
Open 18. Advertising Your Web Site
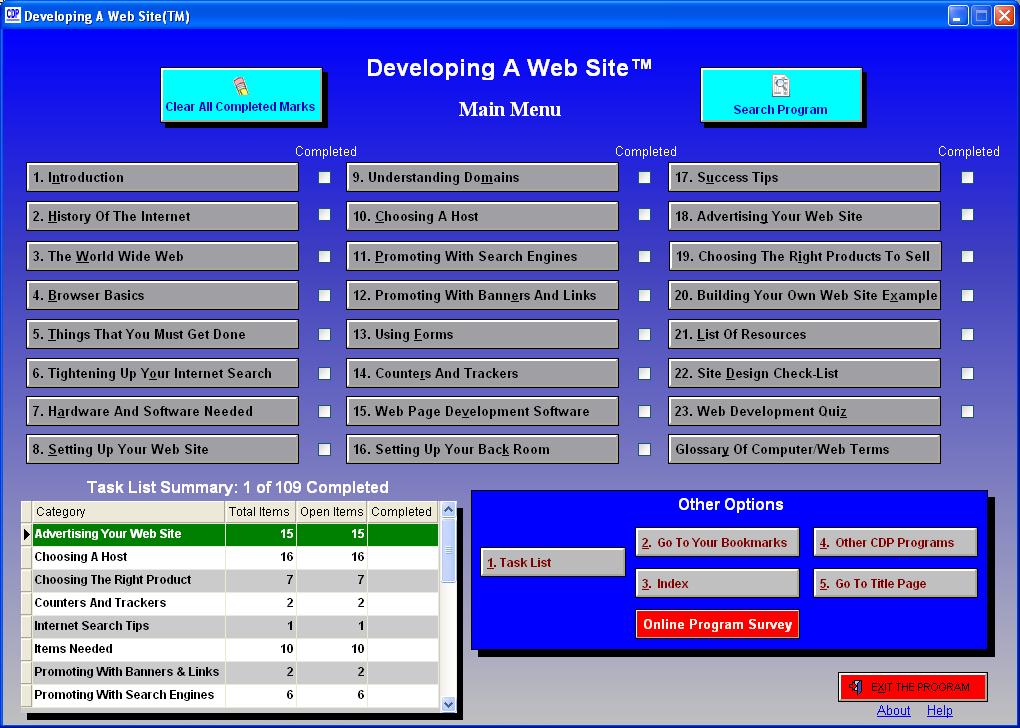(x=805, y=216)
